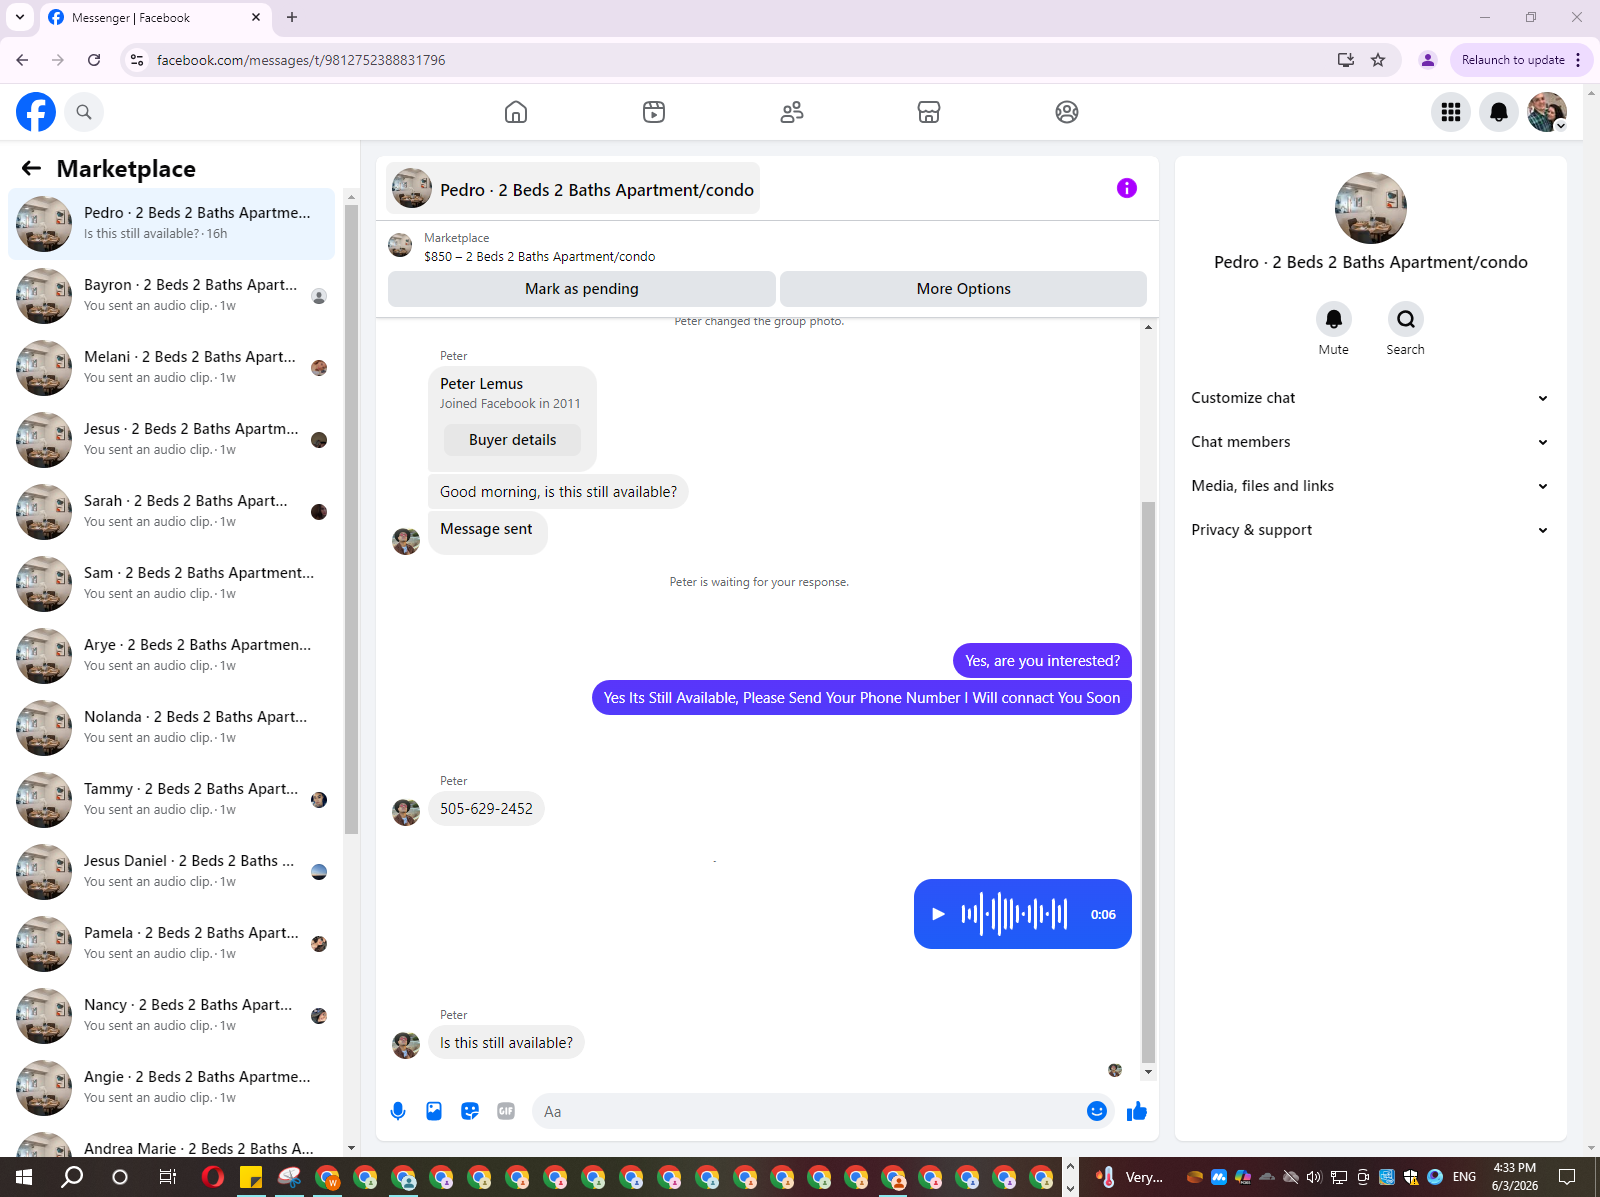Open the notifications bell in the header
This screenshot has width=1600, height=1197.
pyautogui.click(x=1499, y=112)
